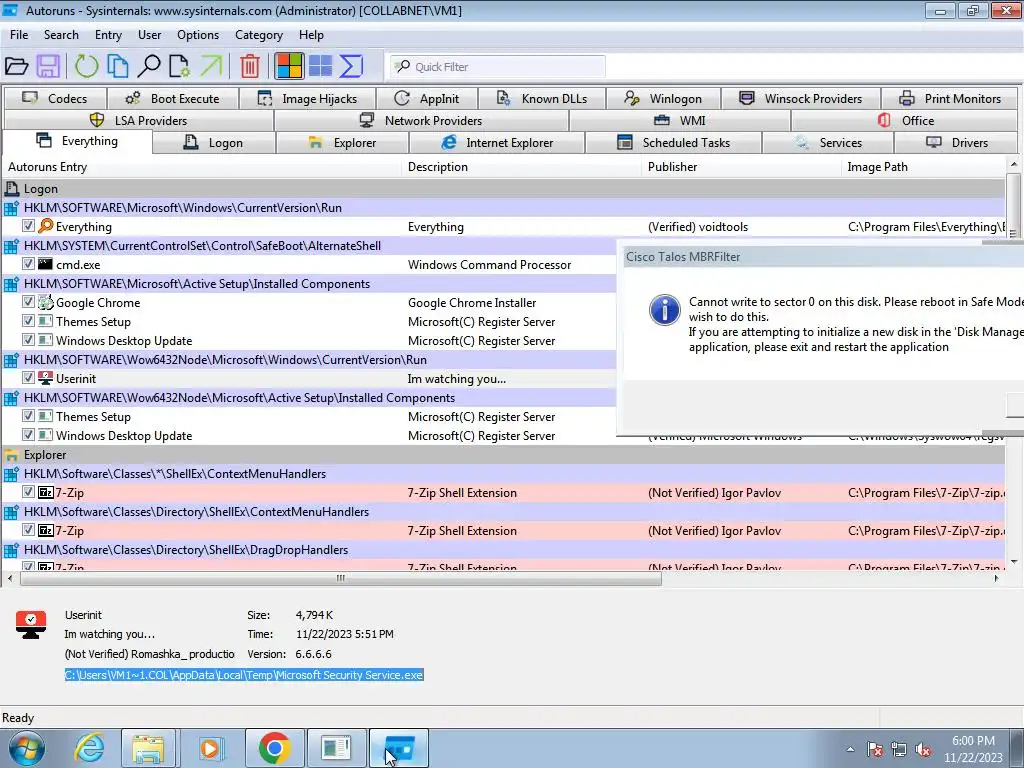Click the Cisco Talos MBRFilter info icon

click(665, 310)
